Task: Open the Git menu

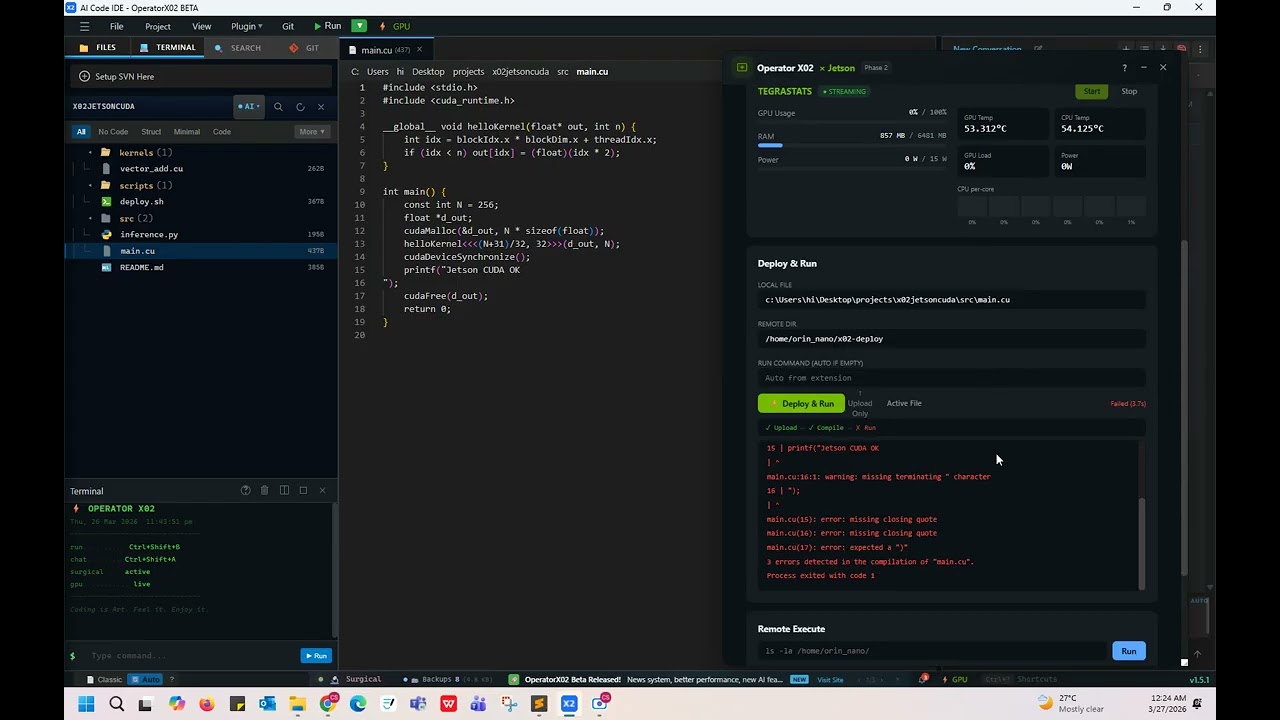Action: pyautogui.click(x=288, y=26)
